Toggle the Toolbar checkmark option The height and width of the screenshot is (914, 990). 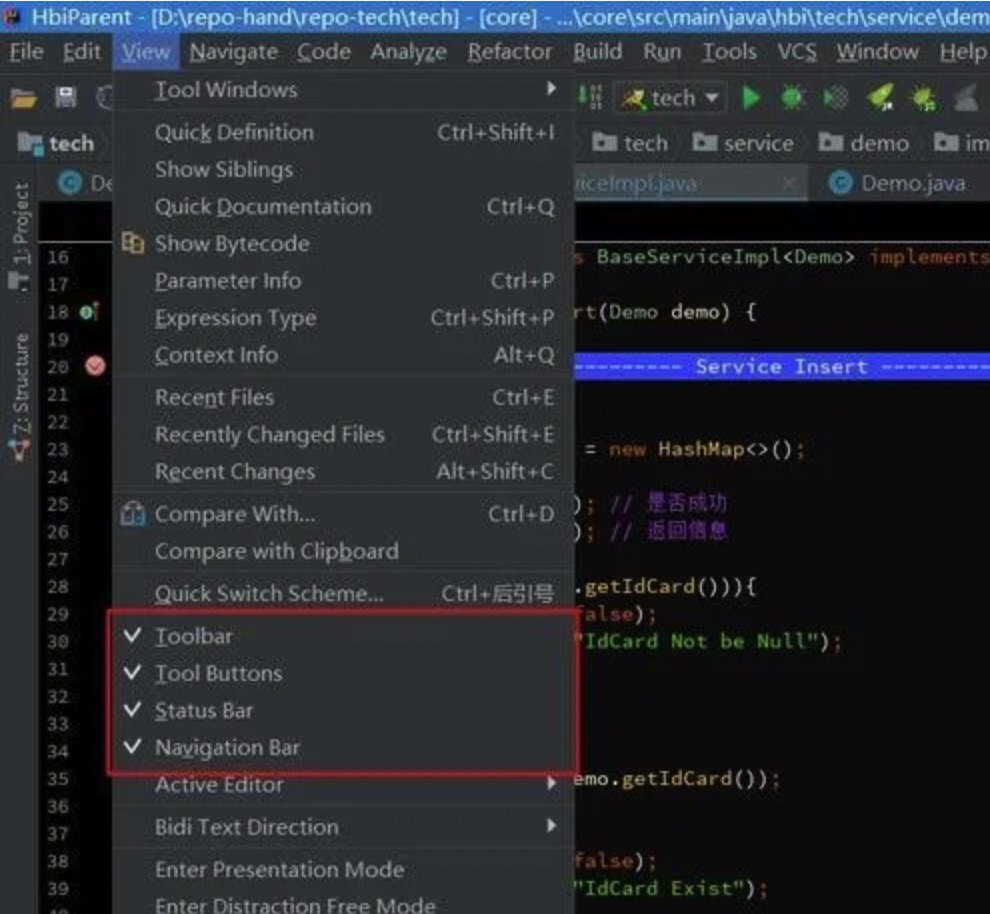click(x=343, y=636)
